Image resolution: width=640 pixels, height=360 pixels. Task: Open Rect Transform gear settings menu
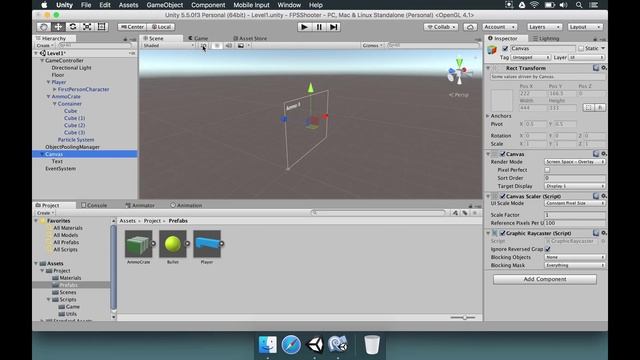click(604, 68)
